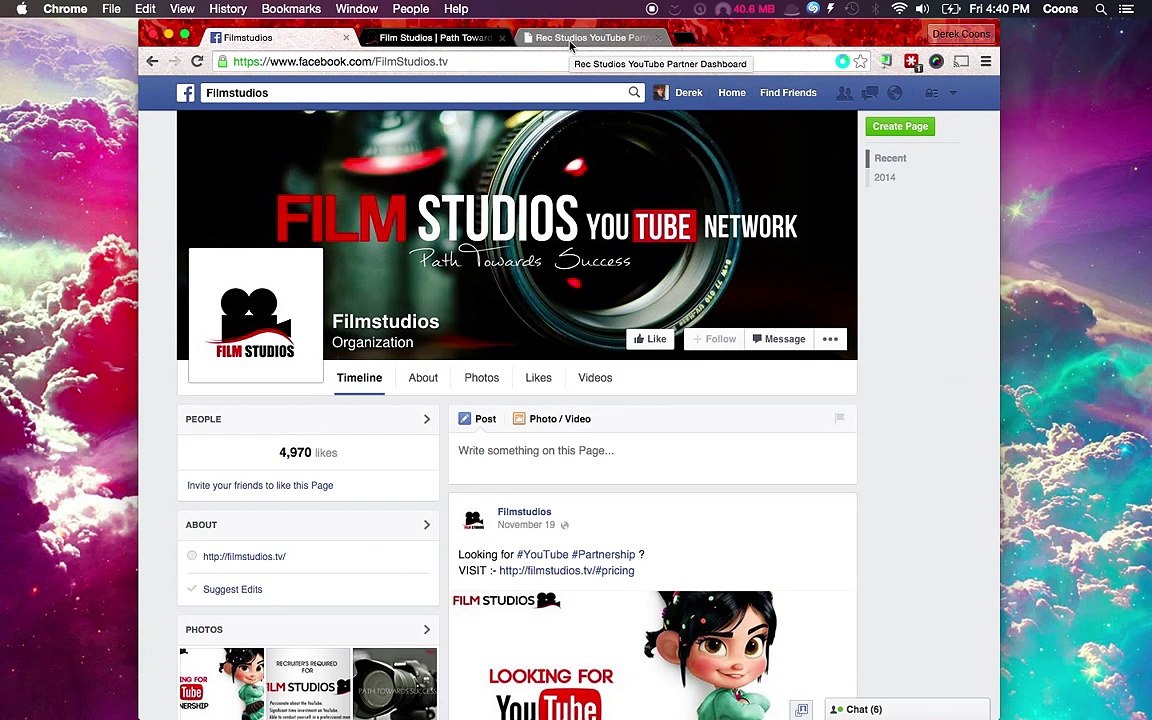Click the post audience globe icon
The image size is (1152, 720).
(565, 525)
